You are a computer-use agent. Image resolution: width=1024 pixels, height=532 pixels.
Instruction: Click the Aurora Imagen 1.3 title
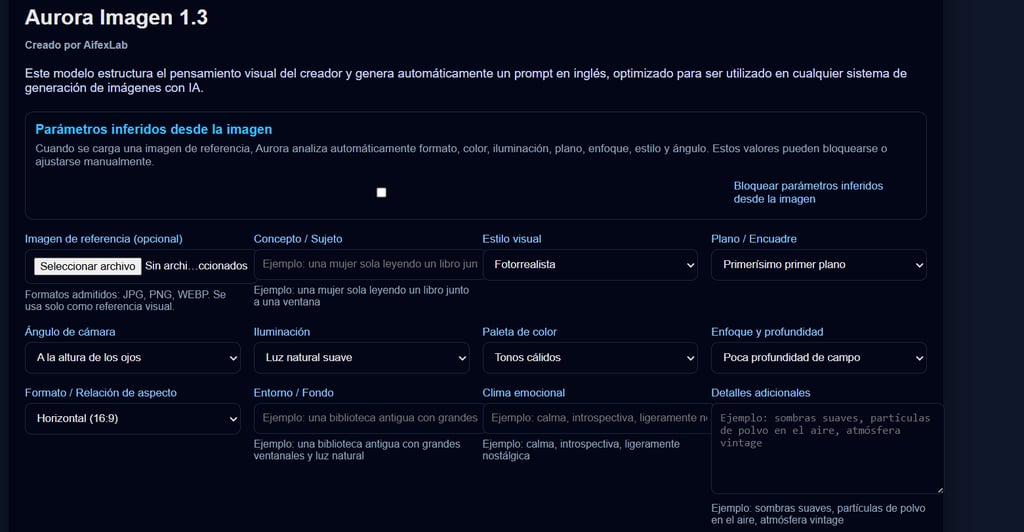point(116,17)
